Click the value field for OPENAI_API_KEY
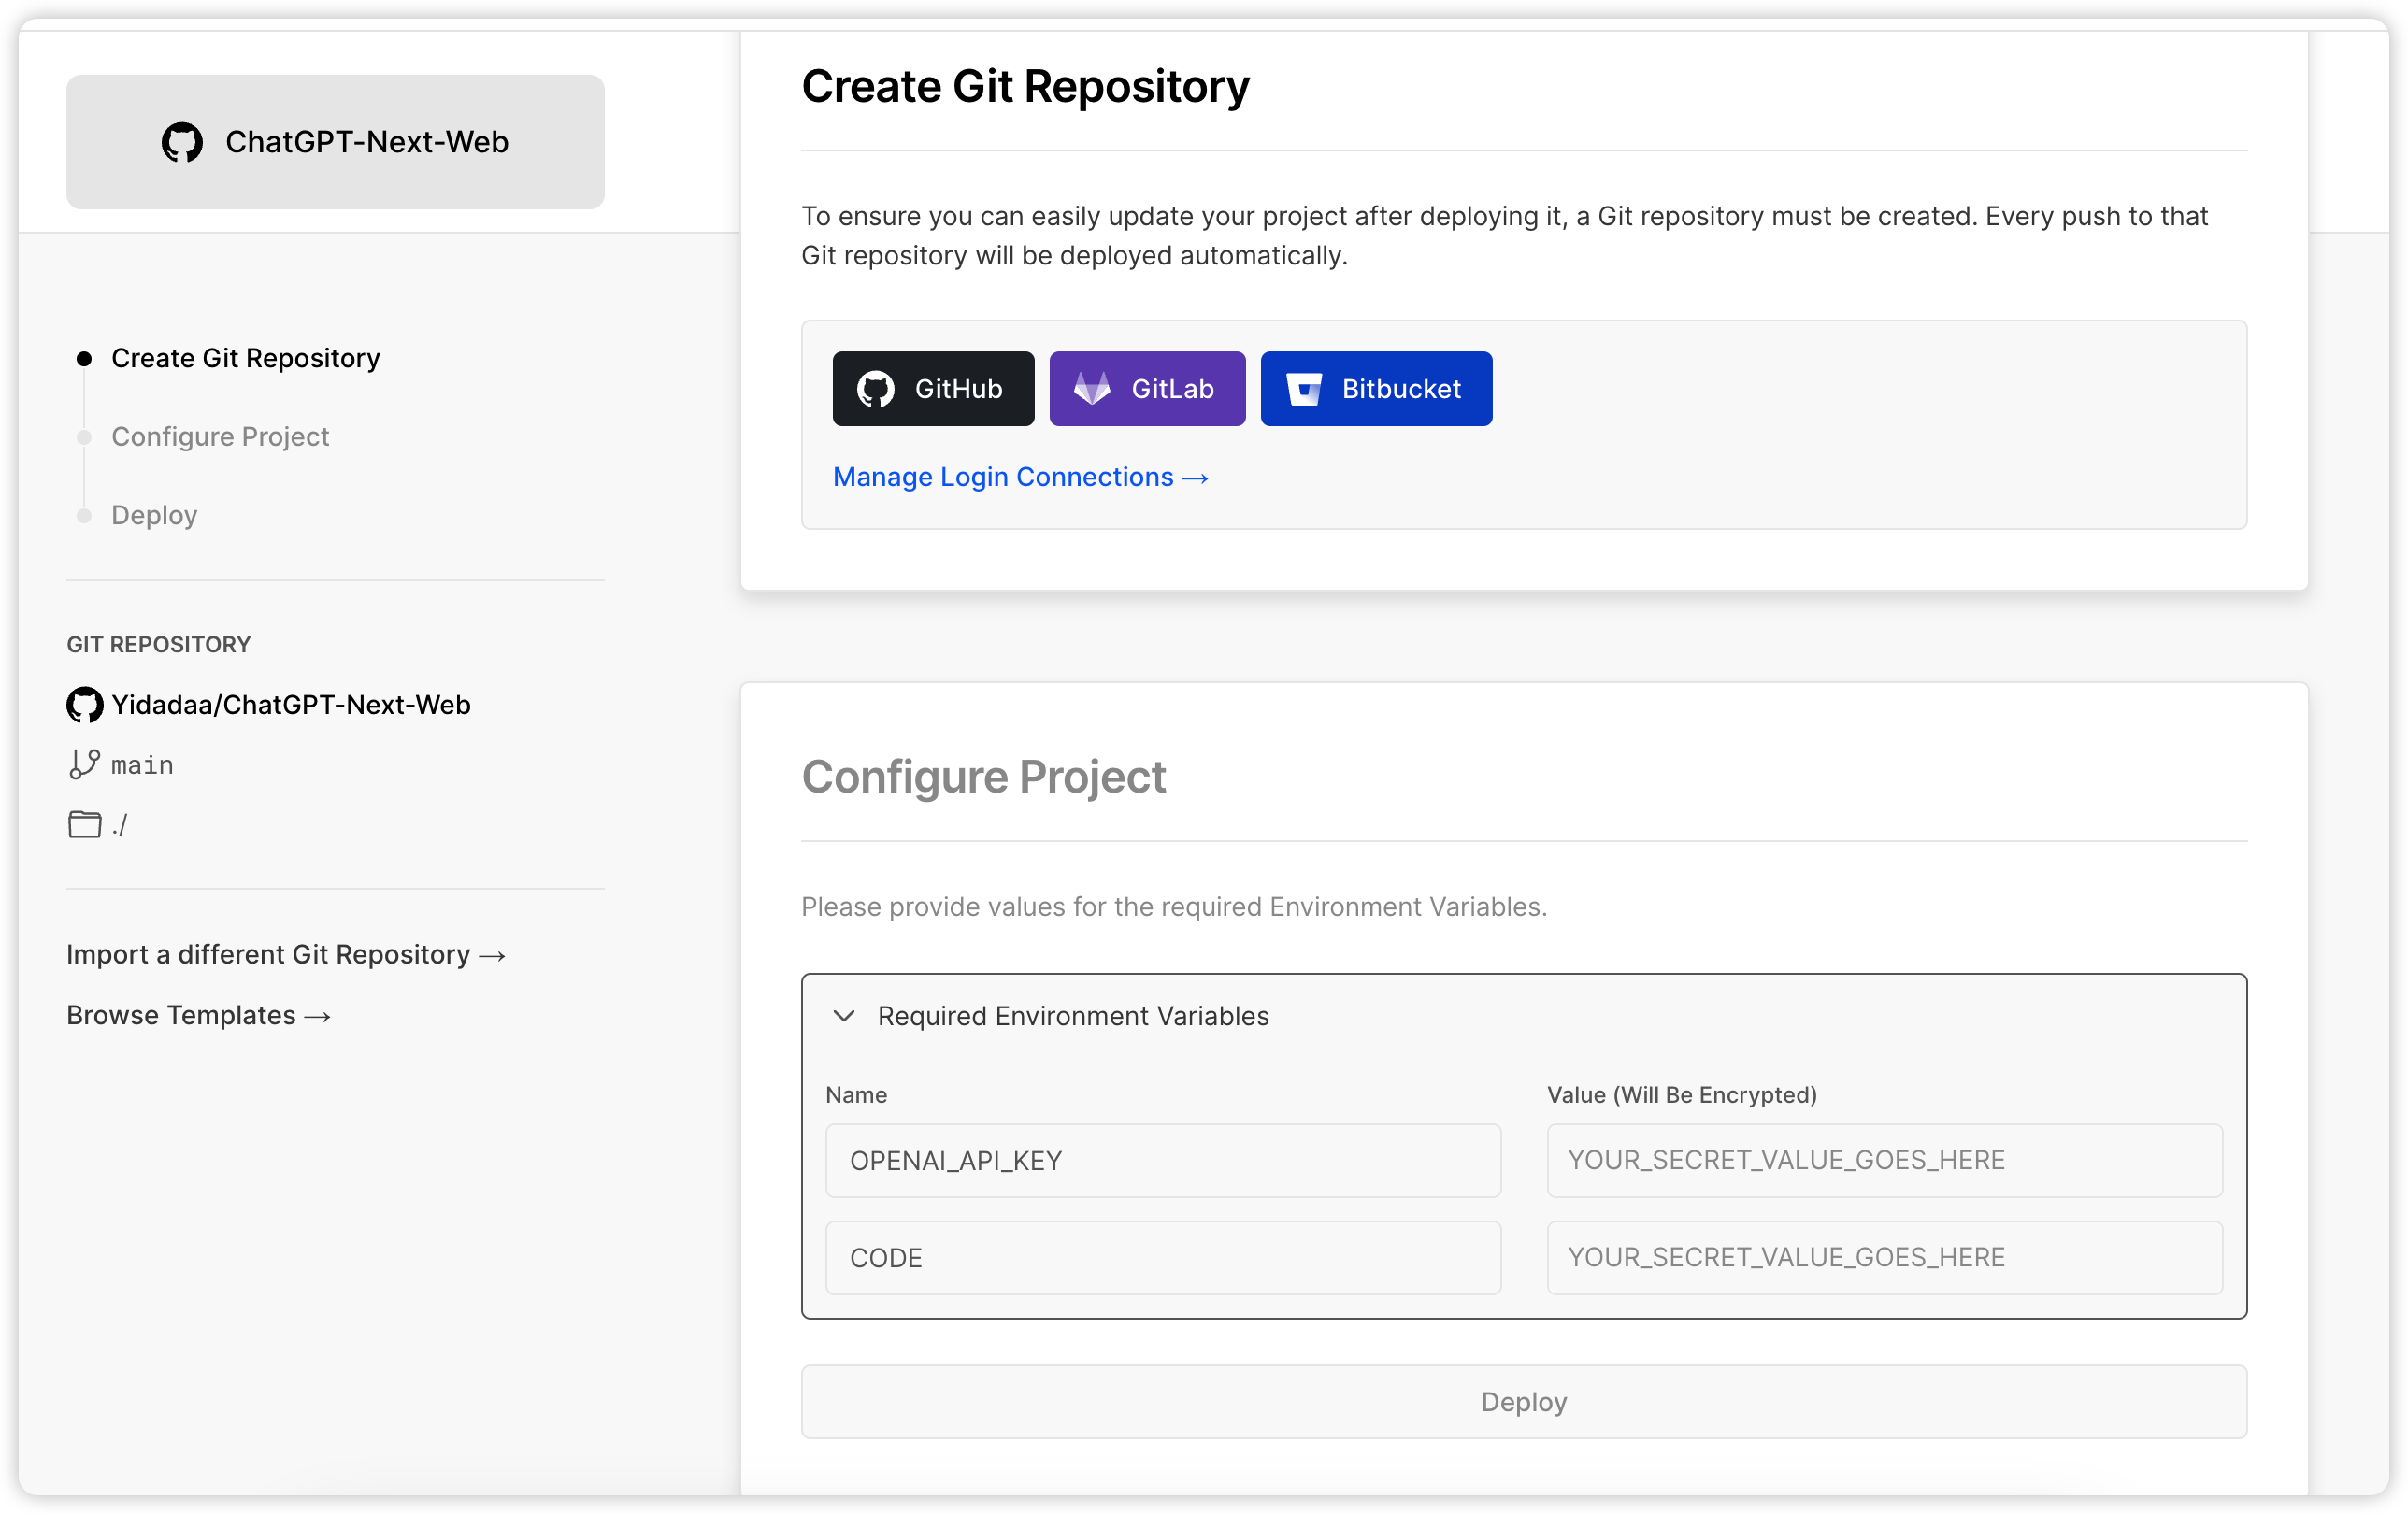Viewport: 2408px width, 1514px height. (x=1884, y=1161)
